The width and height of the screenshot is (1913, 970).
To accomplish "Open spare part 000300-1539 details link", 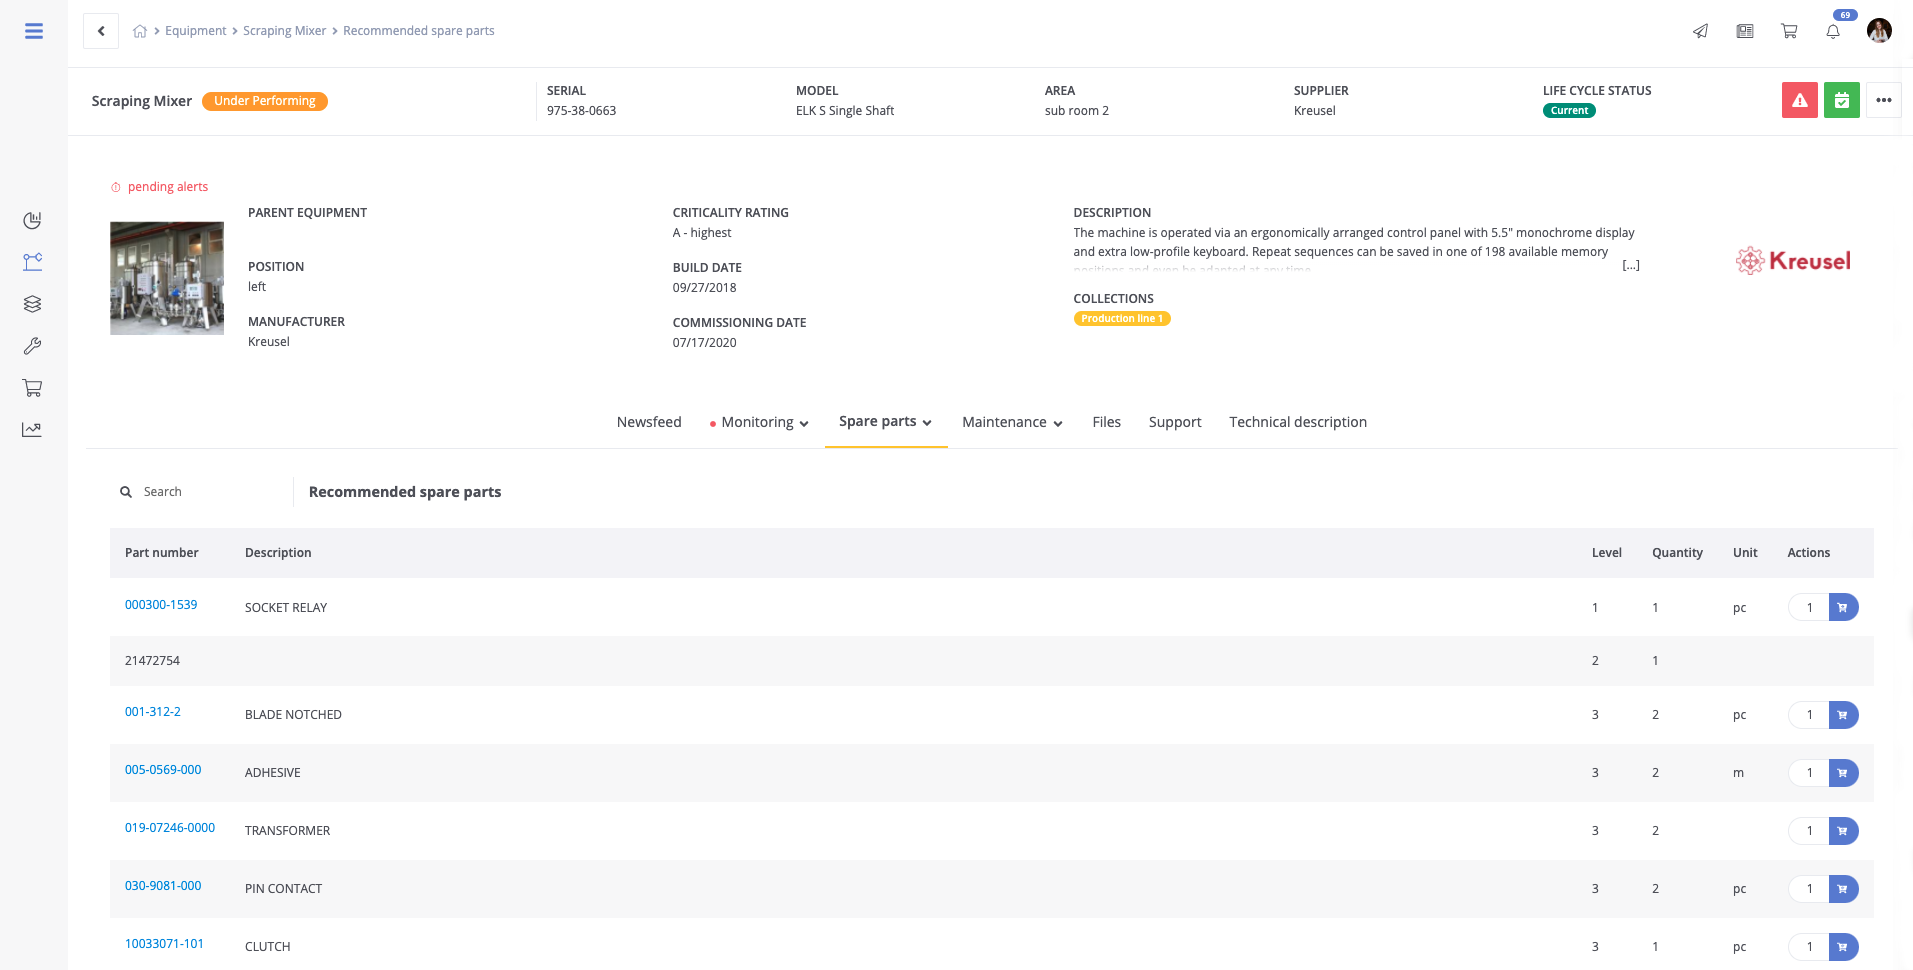I will [x=160, y=605].
